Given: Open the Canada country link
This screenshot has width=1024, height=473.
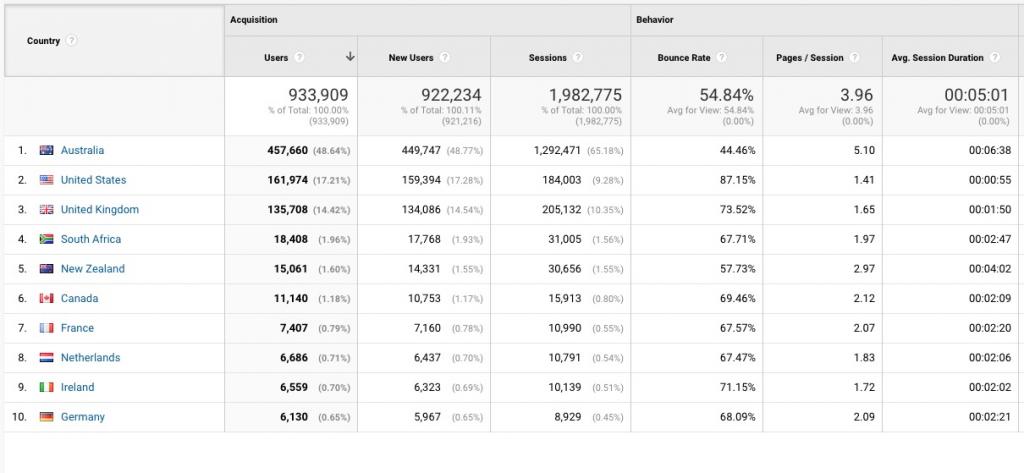Looking at the screenshot, I should point(79,298).
